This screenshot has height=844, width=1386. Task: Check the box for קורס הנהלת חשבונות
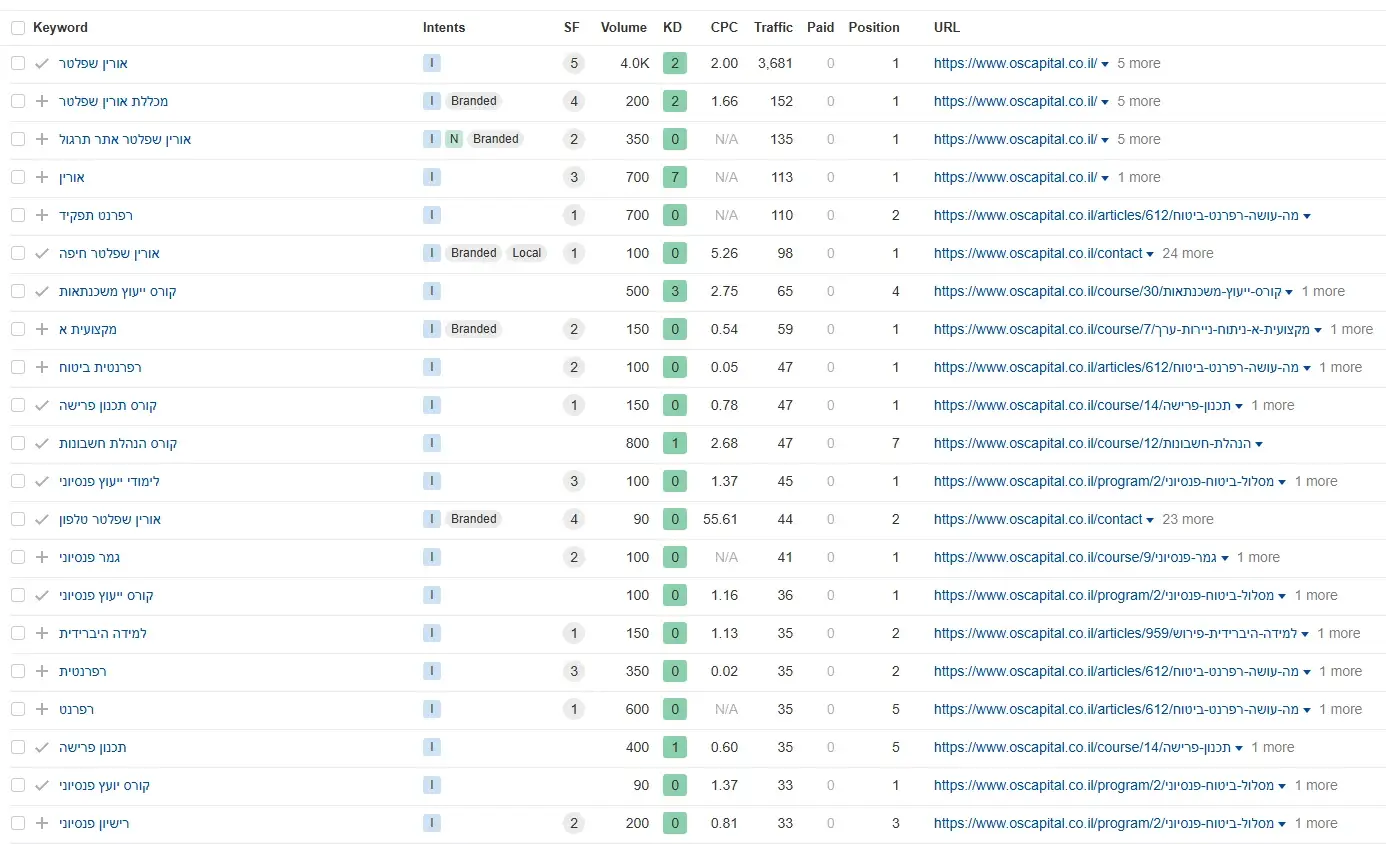pos(18,443)
